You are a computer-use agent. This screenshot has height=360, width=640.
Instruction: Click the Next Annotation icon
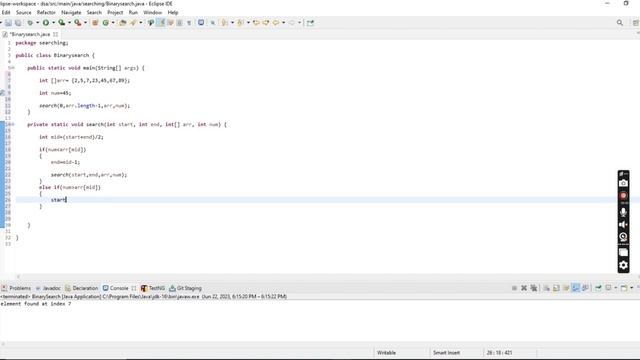click(x=224, y=23)
